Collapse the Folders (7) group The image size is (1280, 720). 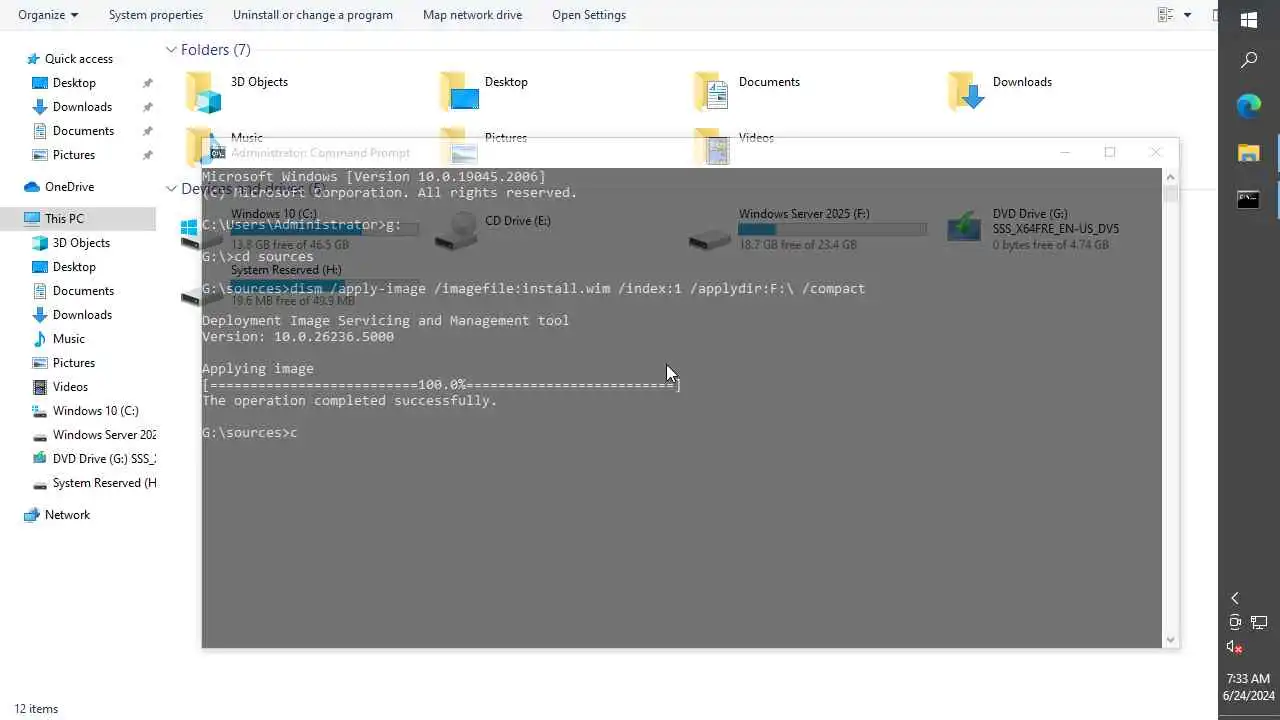172,50
